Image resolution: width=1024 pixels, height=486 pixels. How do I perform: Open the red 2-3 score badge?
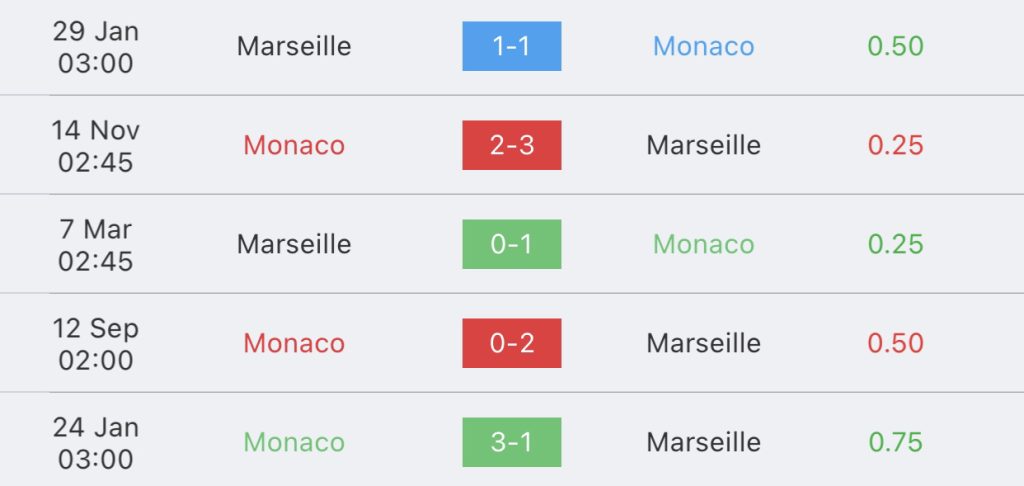(x=511, y=145)
